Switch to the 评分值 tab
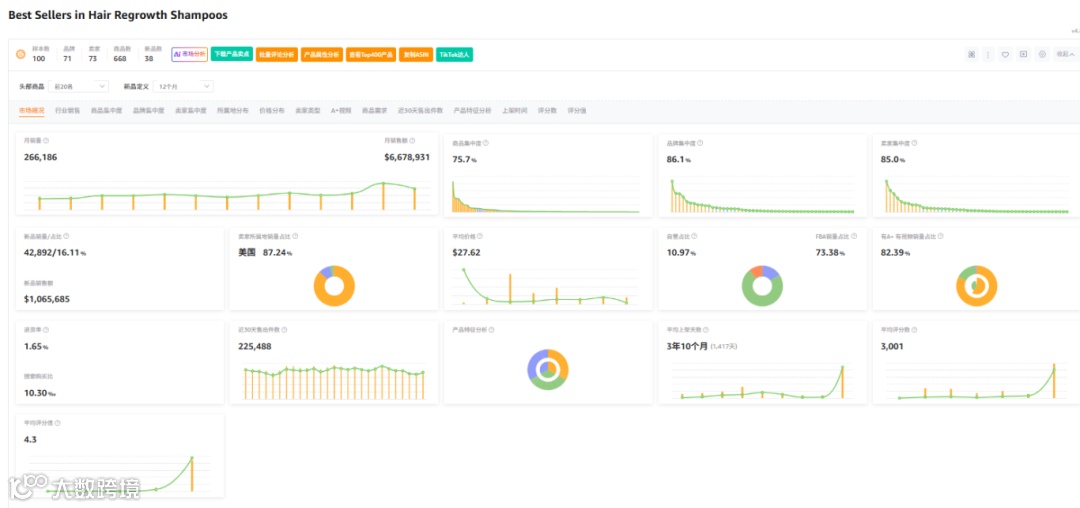 577,110
